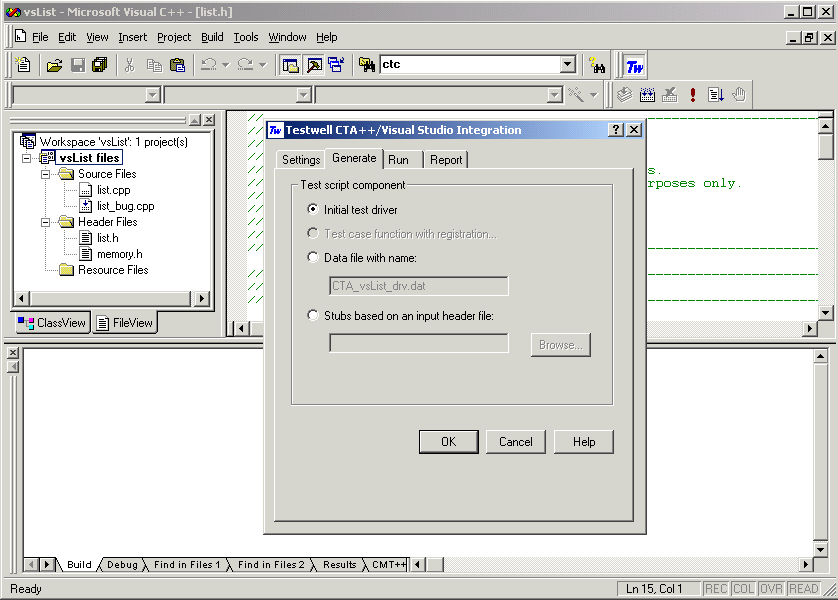Click the Save All toolbar icon

tap(99, 65)
